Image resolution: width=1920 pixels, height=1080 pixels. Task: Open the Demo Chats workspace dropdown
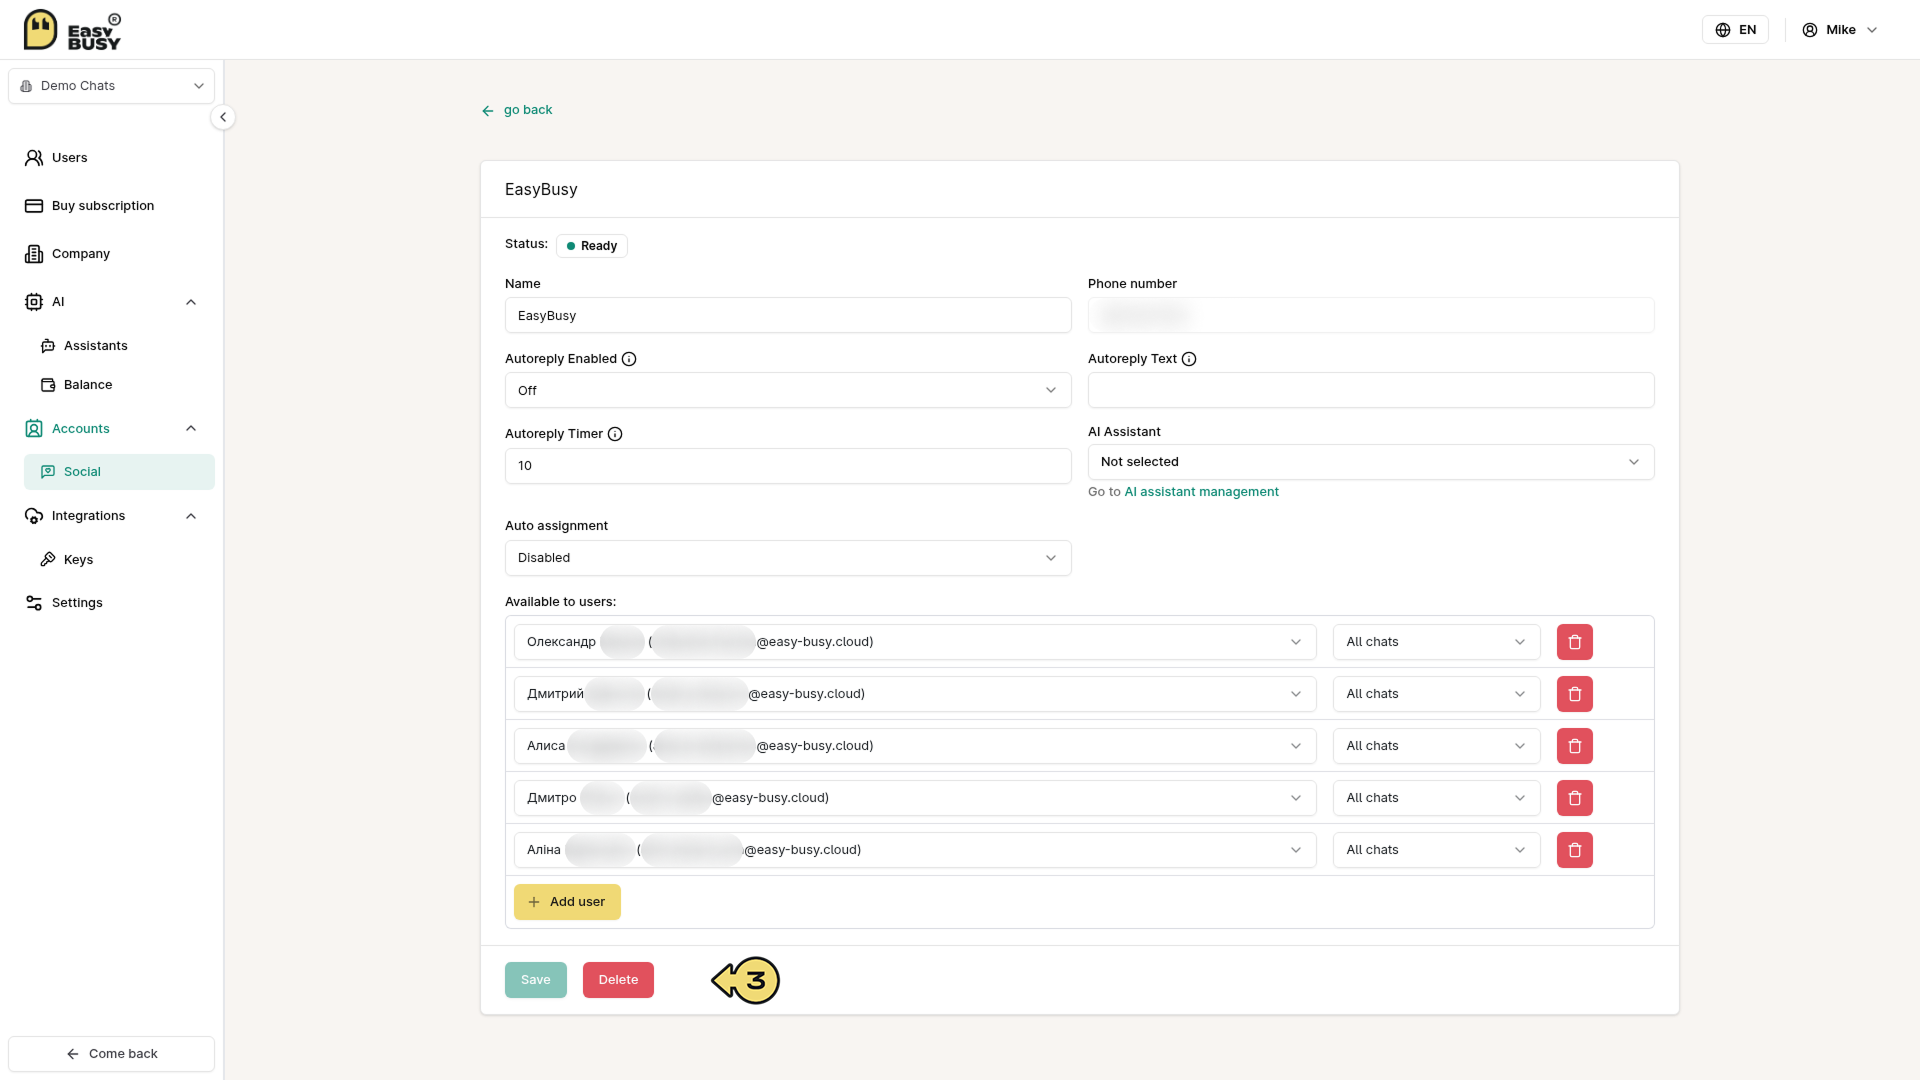pyautogui.click(x=111, y=86)
